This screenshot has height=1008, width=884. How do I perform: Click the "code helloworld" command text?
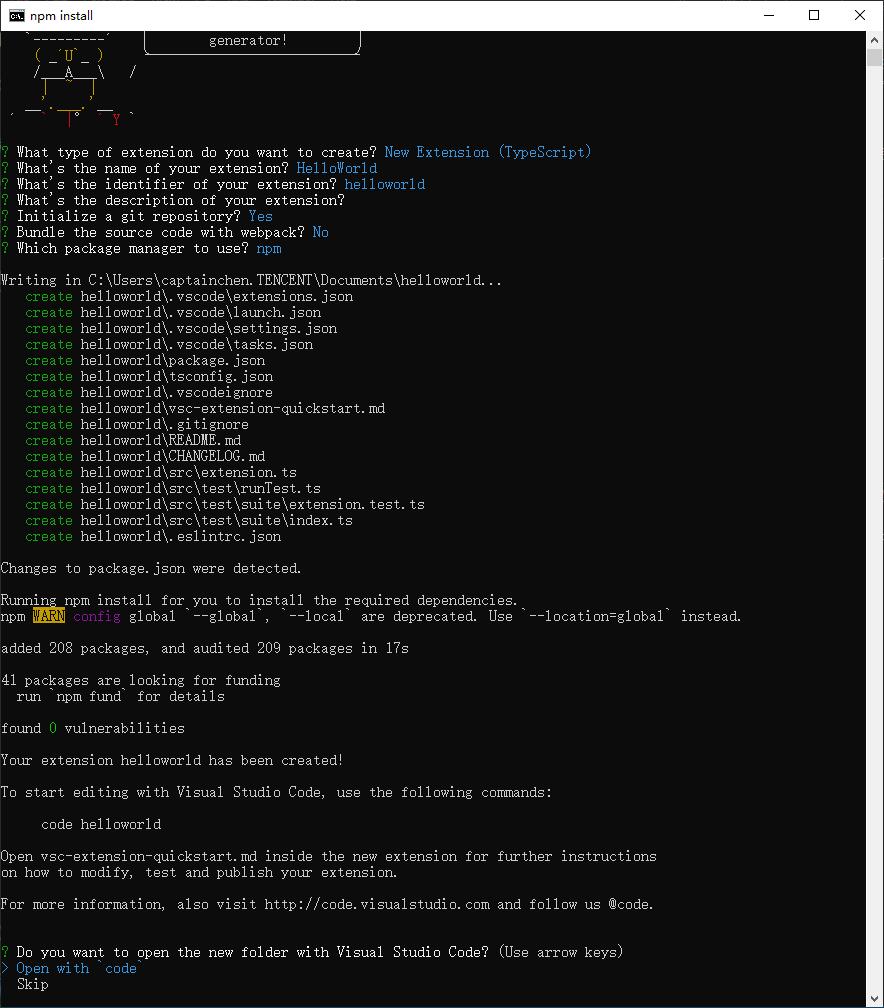101,824
